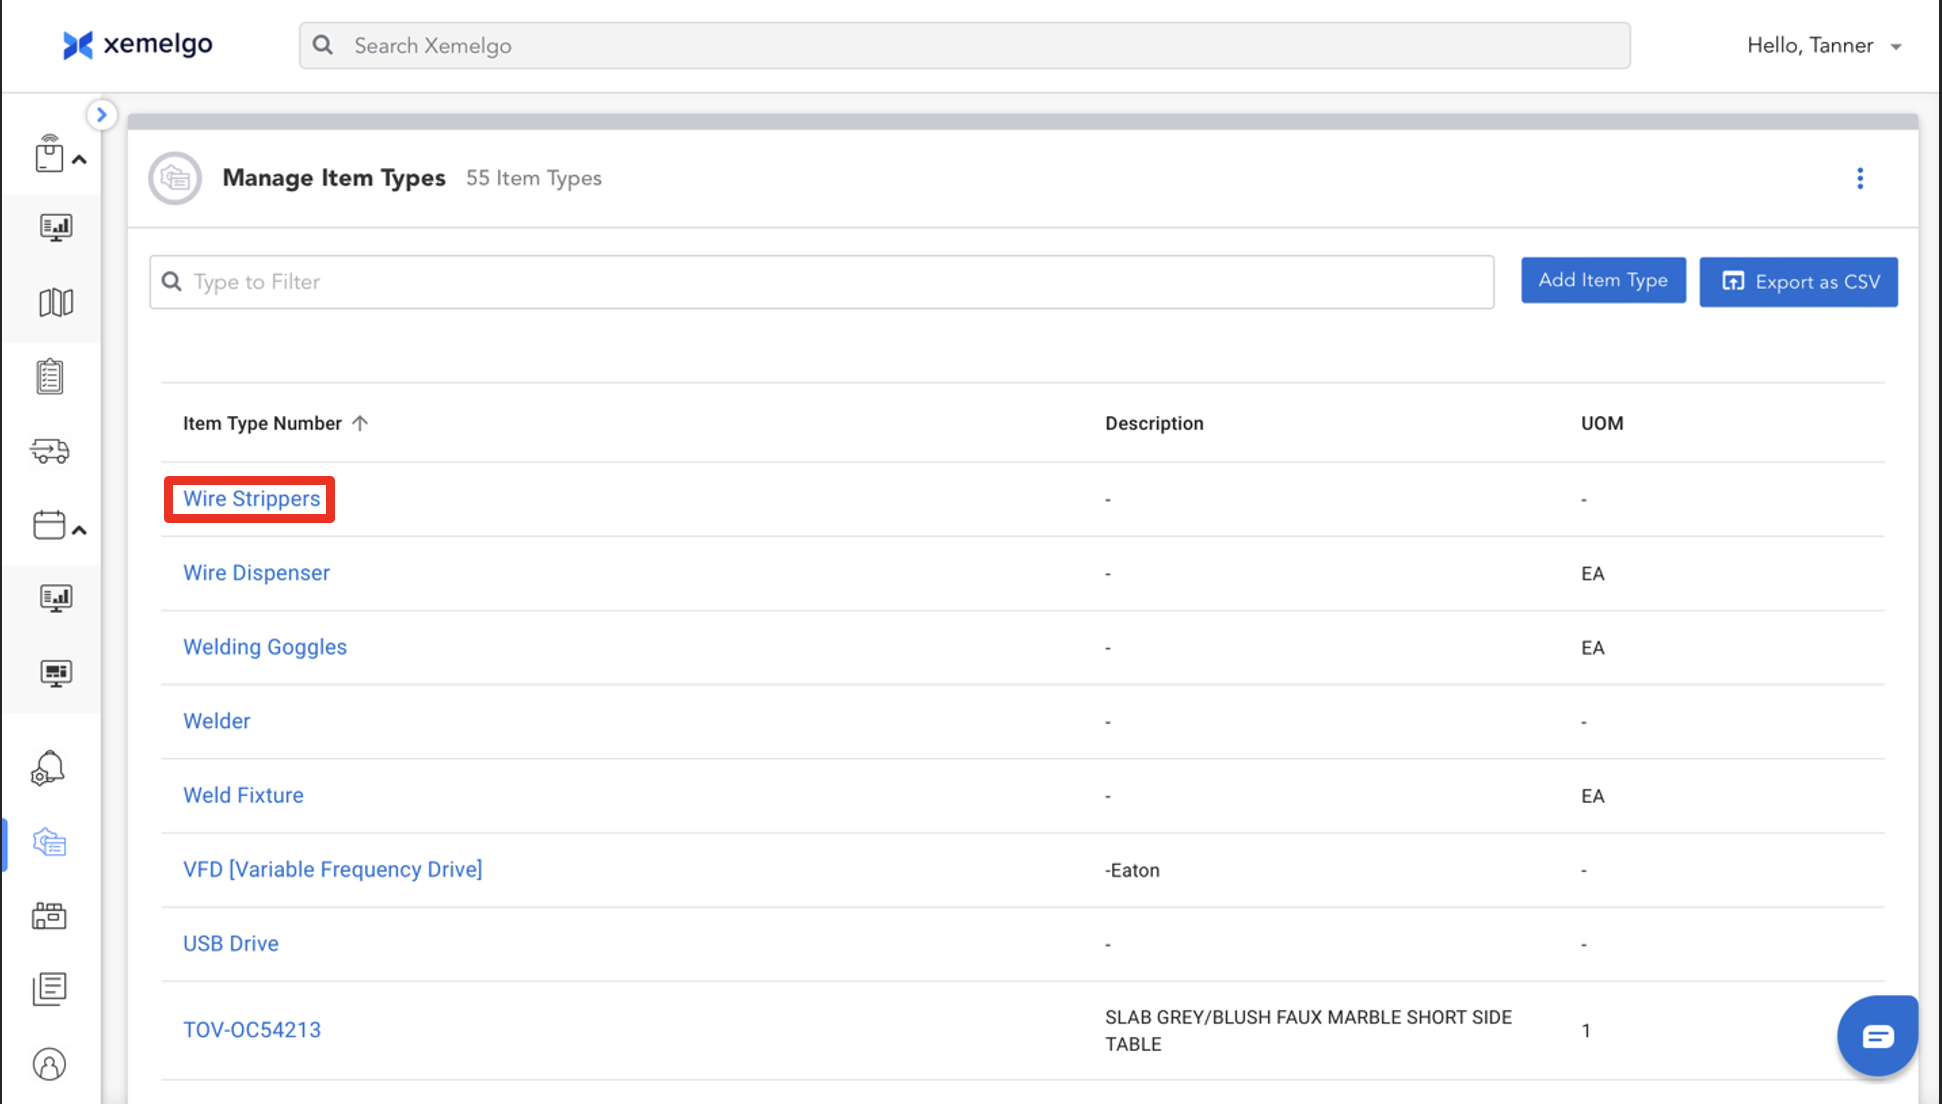Click the truck shipments icon in sidebar
1942x1104 pixels.
pyautogui.click(x=50, y=451)
